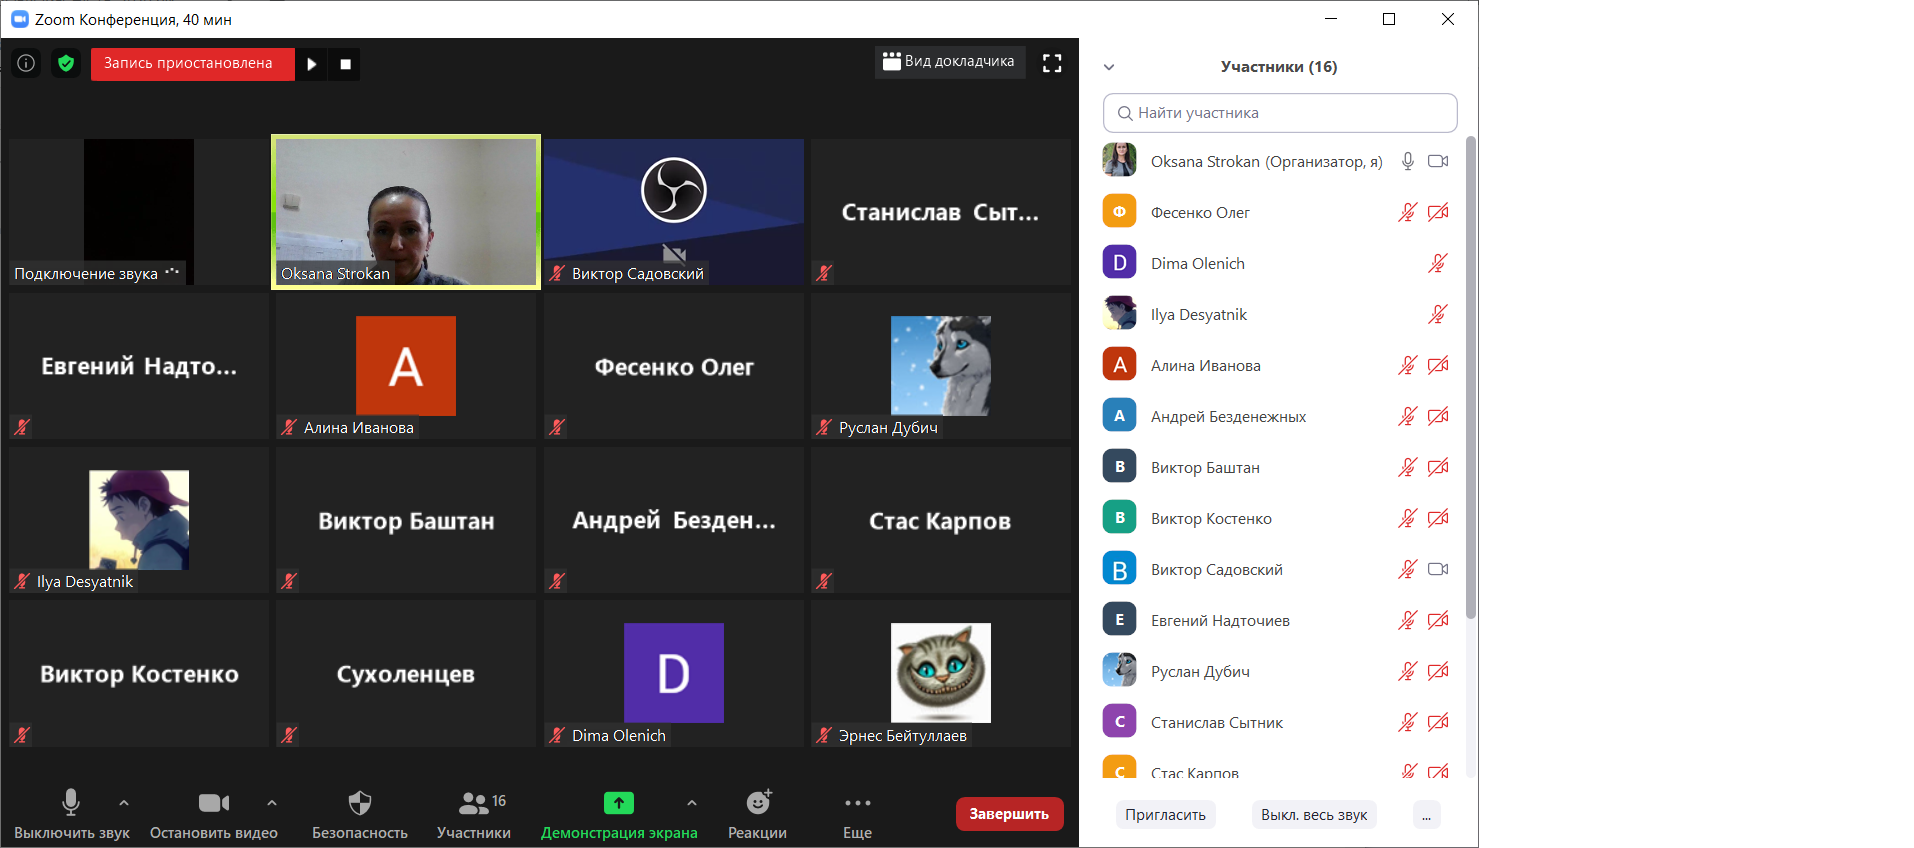The image size is (1914, 848).
Task: Click Алина Иванова's camera-off icon in list
Action: pyautogui.click(x=1438, y=365)
